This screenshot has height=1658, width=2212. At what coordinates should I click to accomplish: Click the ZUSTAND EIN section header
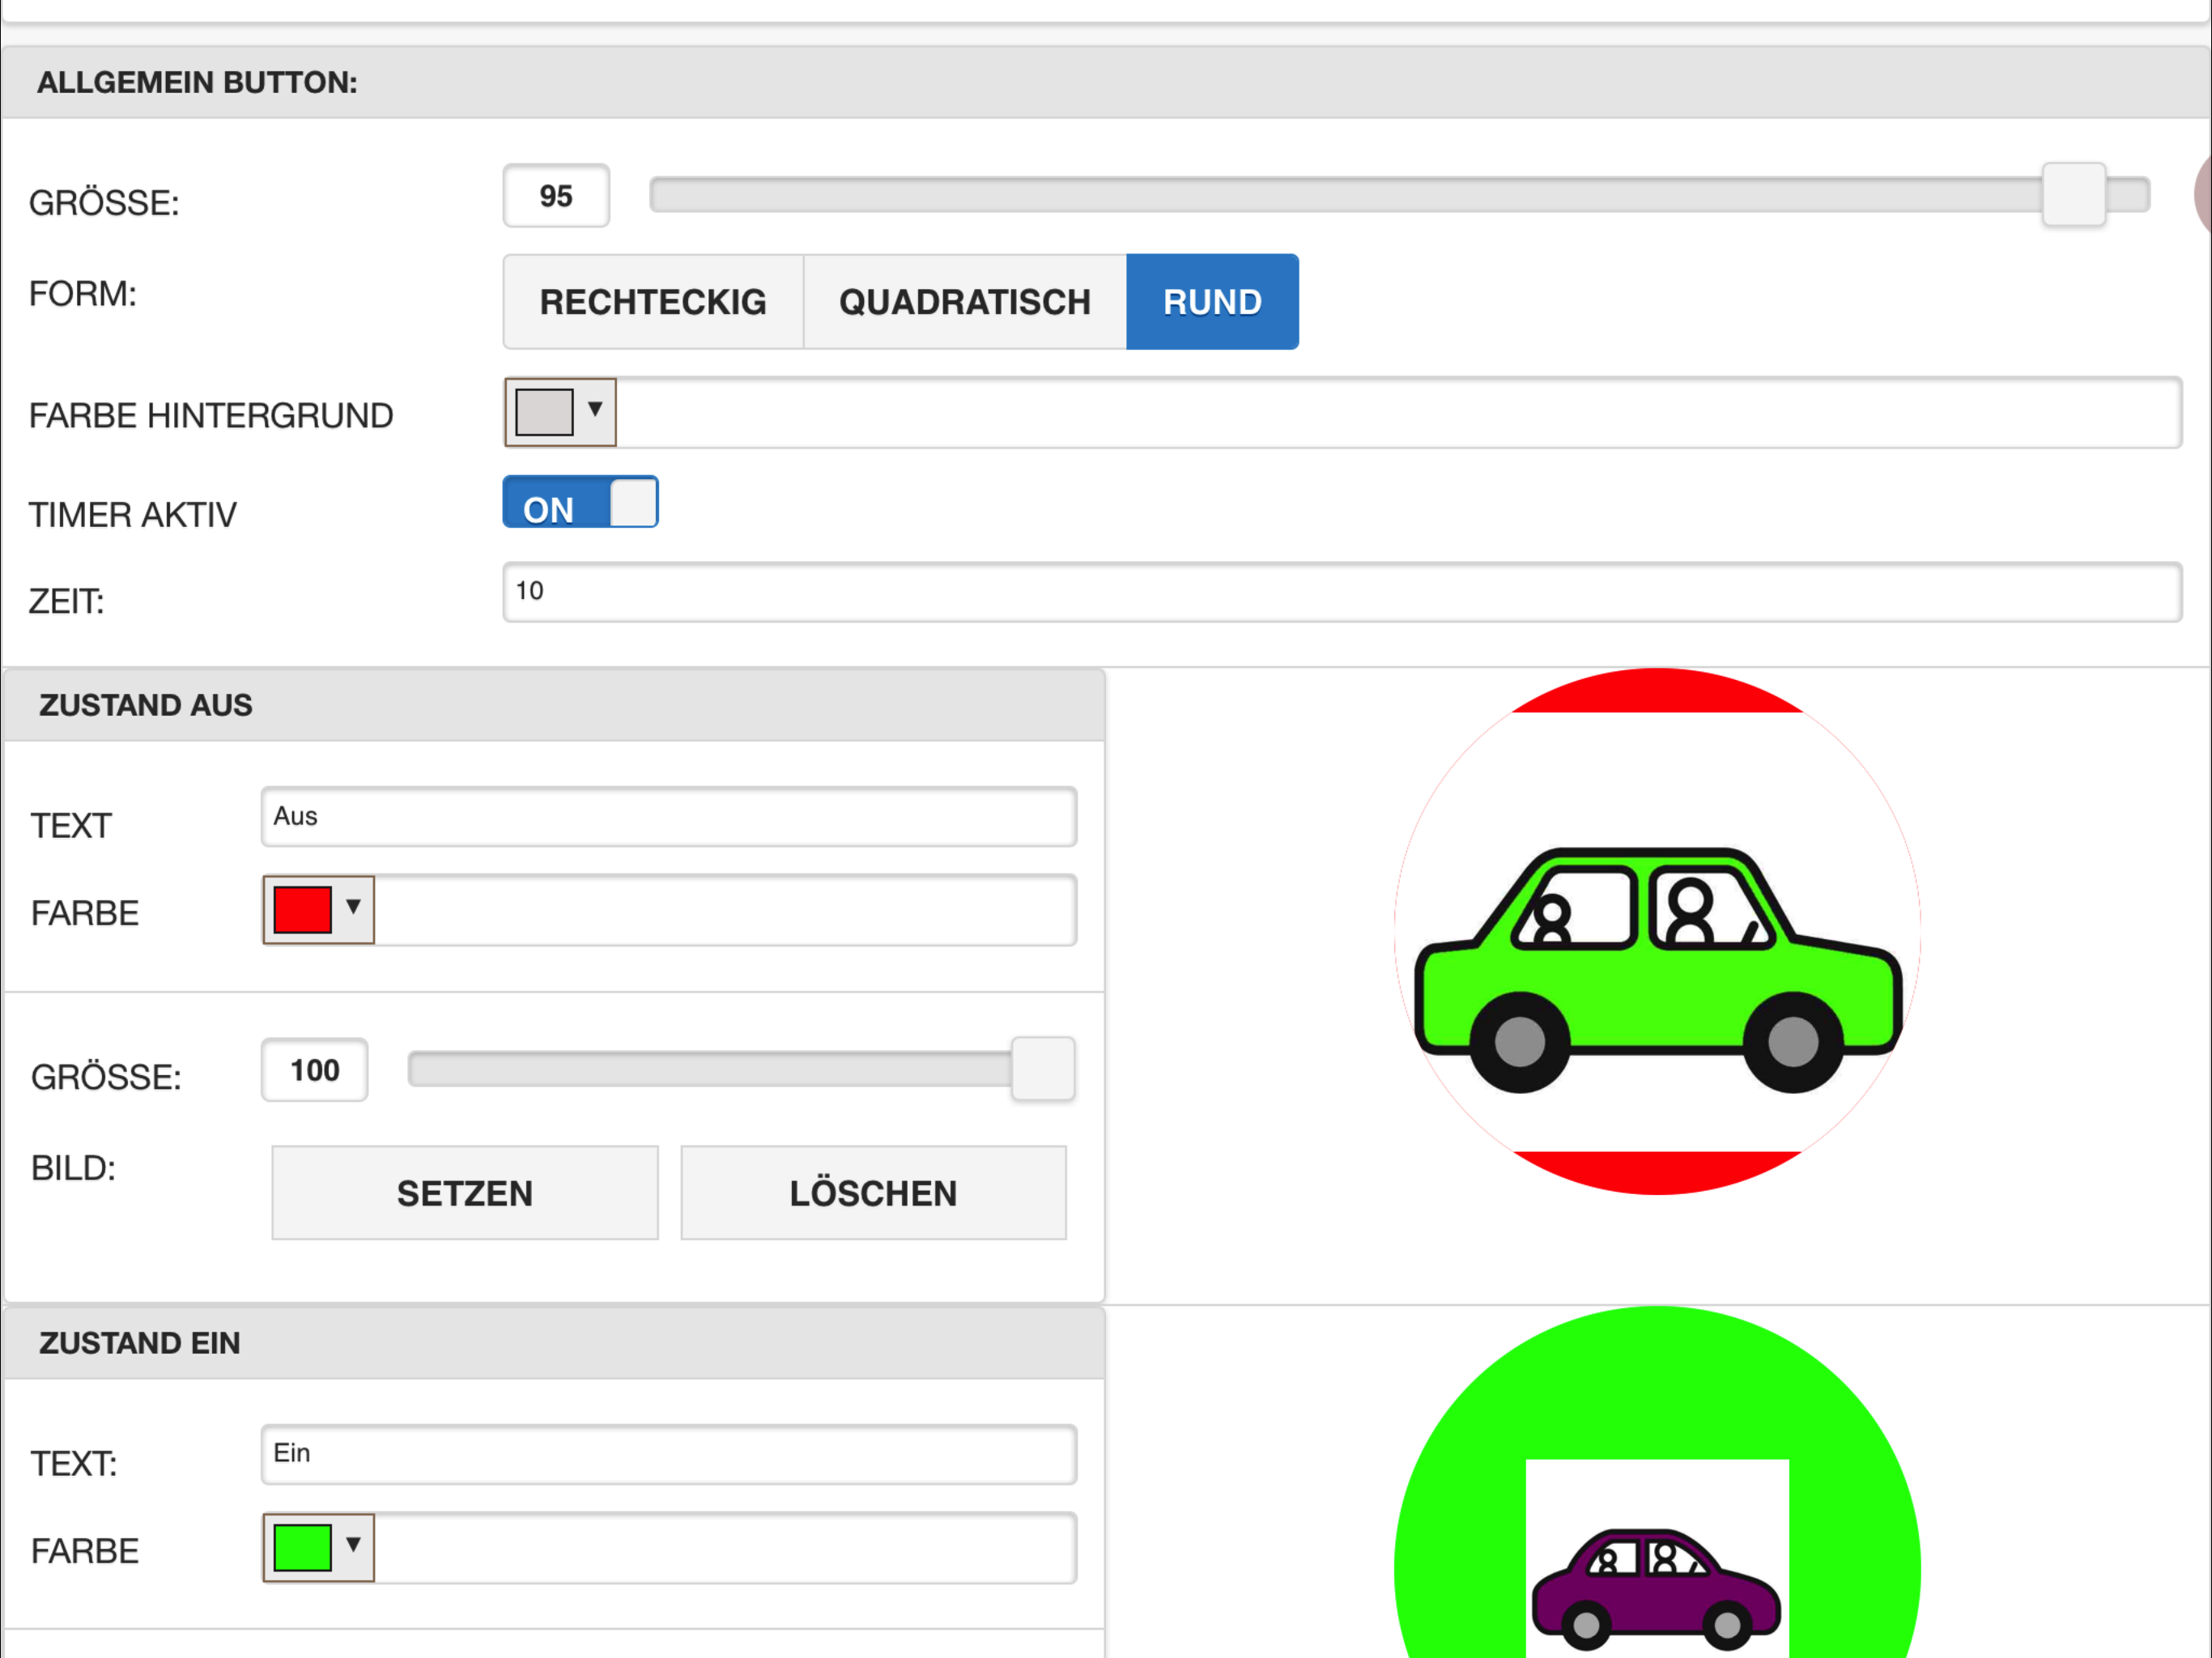[554, 1343]
